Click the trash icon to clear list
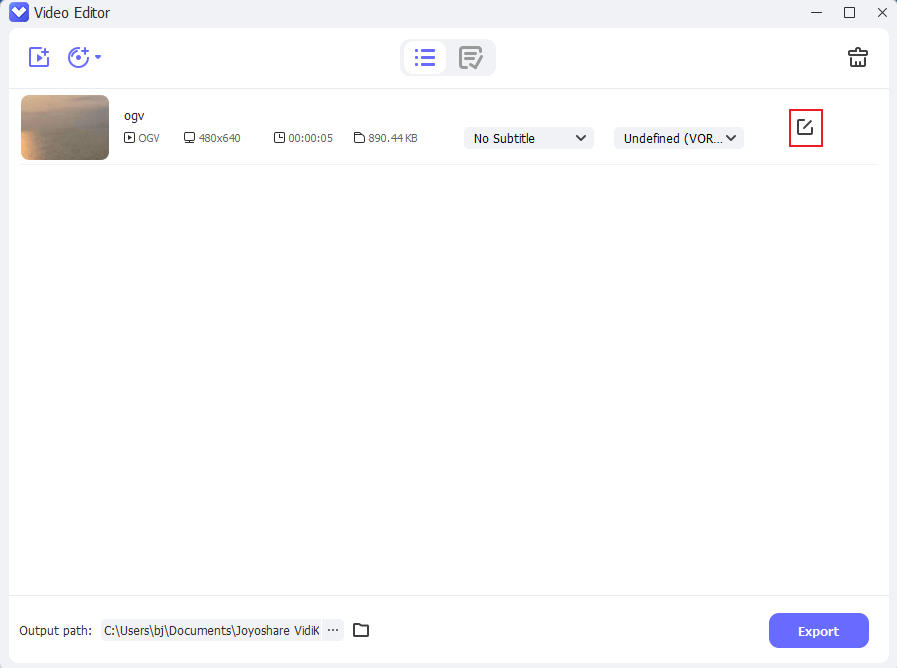The width and height of the screenshot is (897, 668). point(857,57)
